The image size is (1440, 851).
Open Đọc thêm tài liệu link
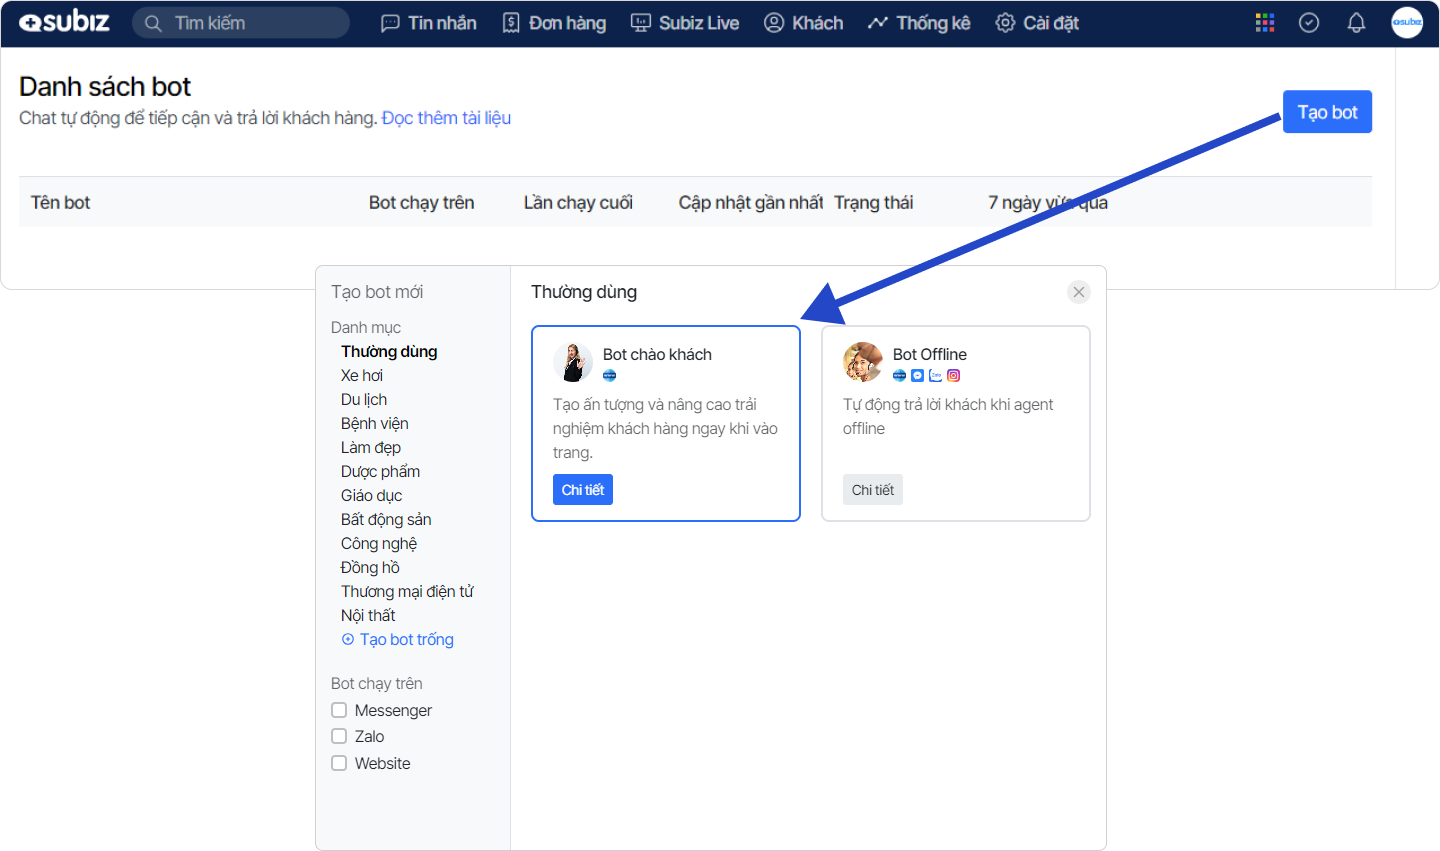[x=446, y=118]
